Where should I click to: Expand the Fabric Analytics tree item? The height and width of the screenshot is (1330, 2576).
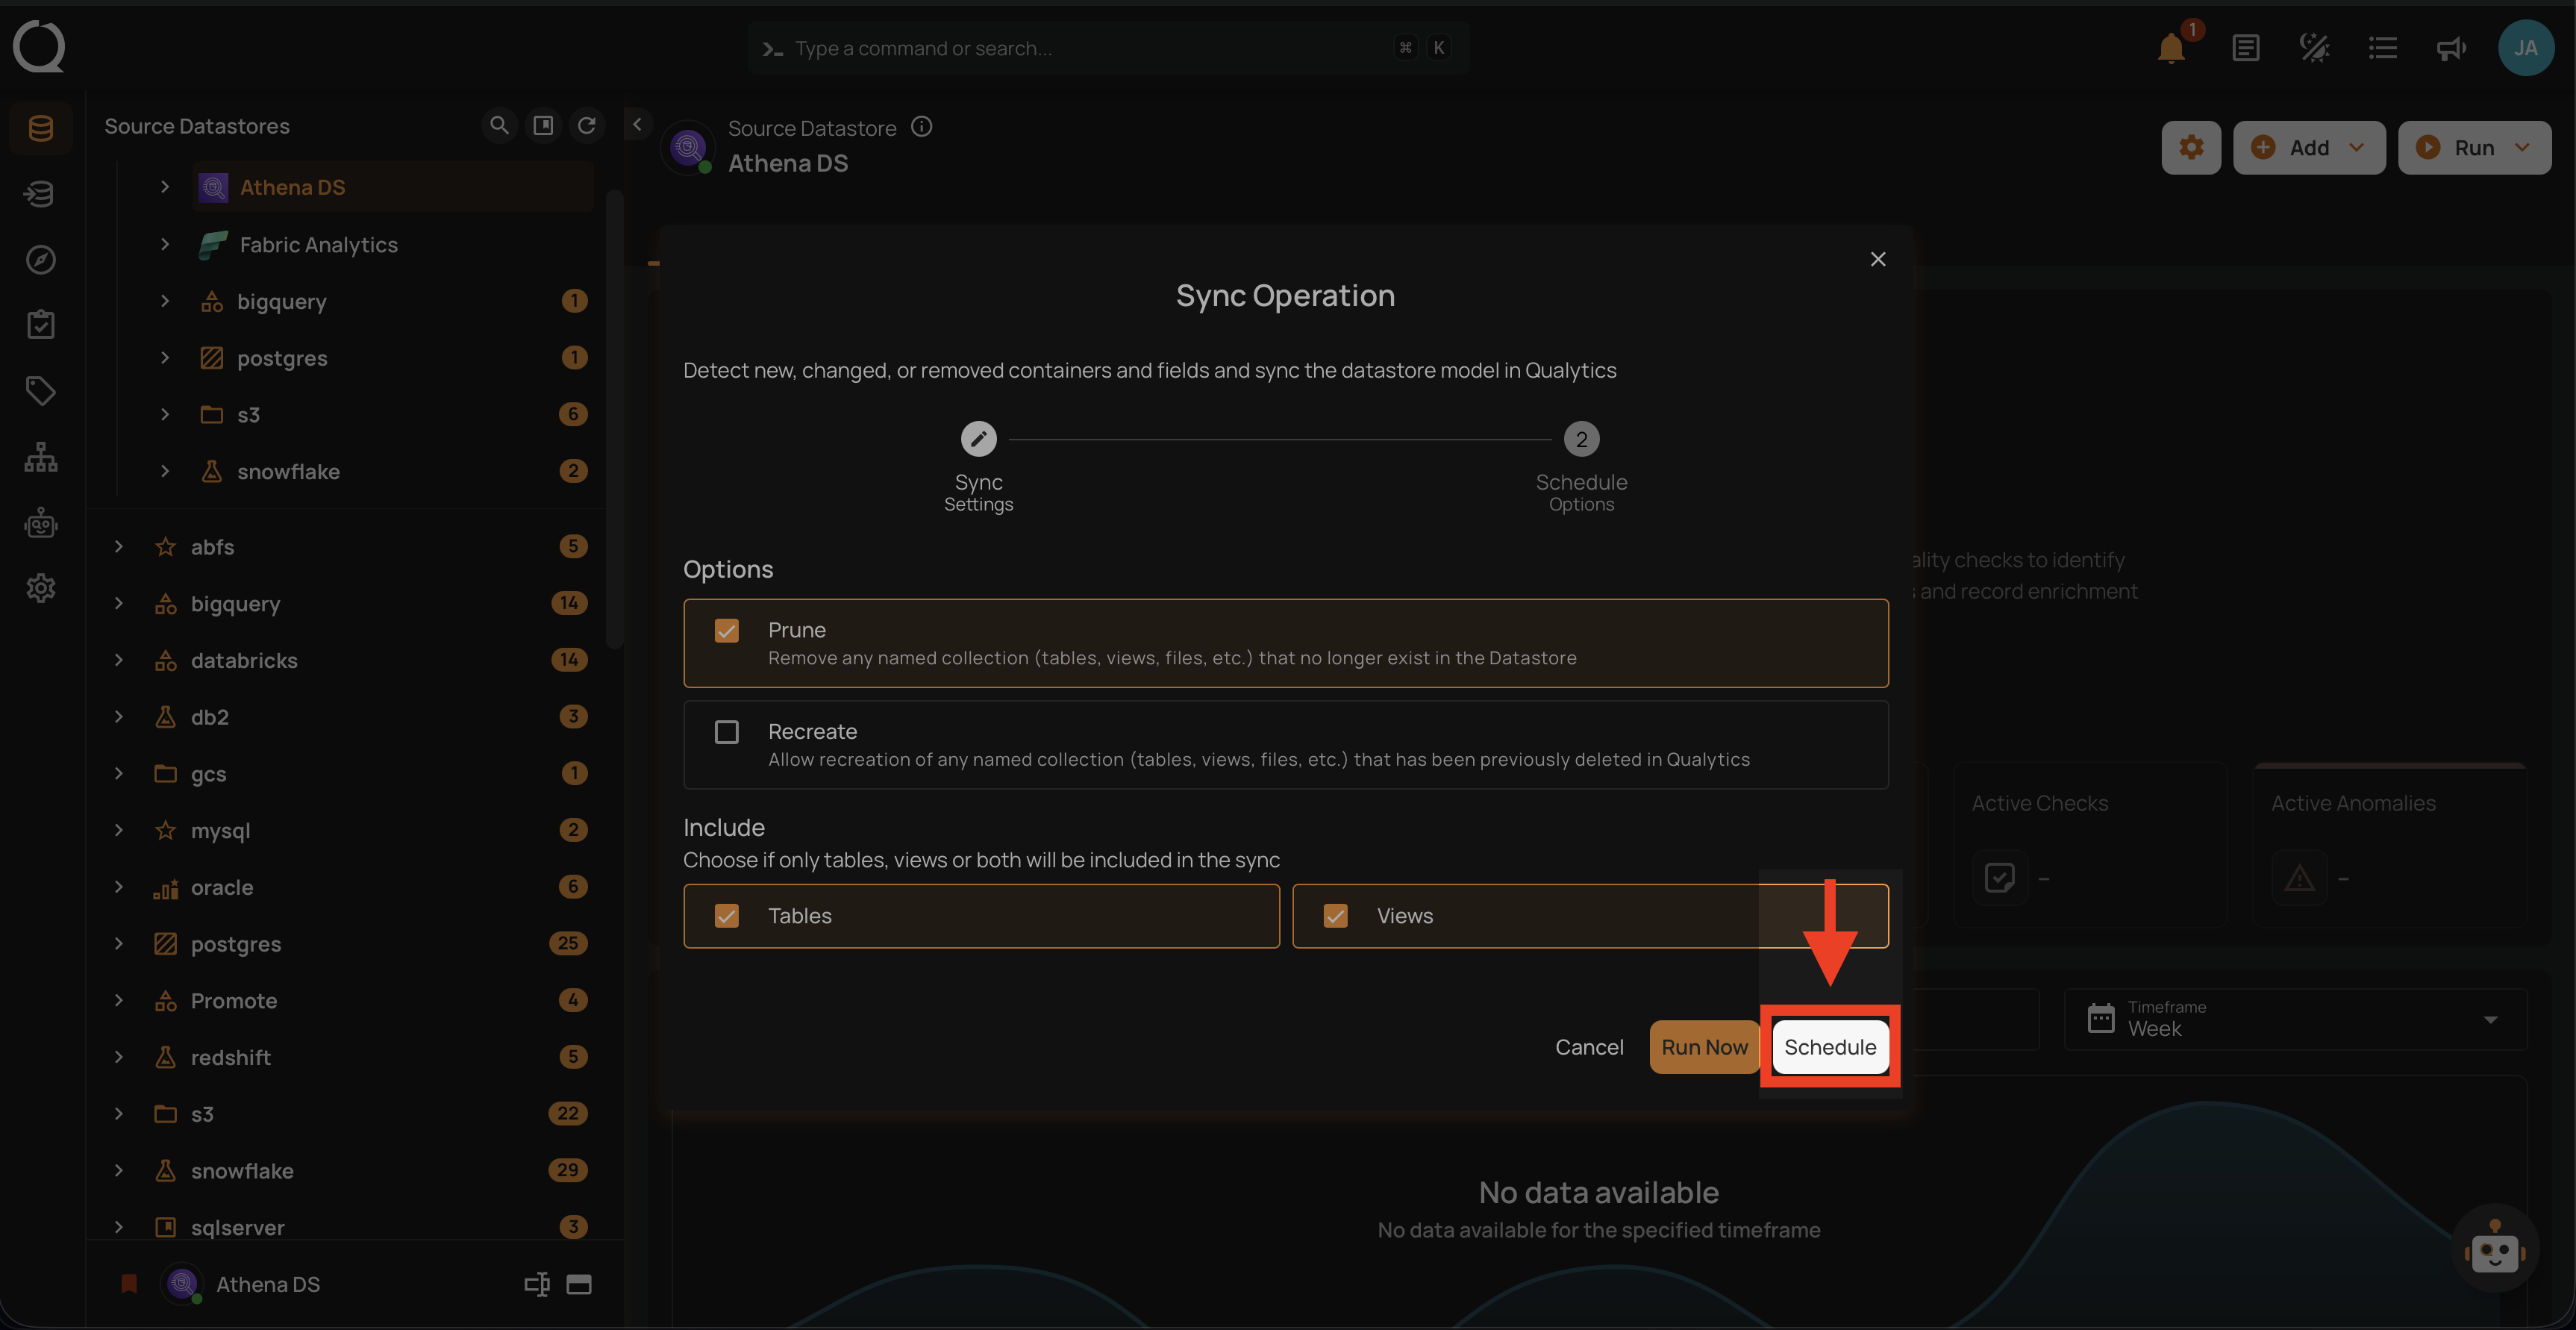165,244
